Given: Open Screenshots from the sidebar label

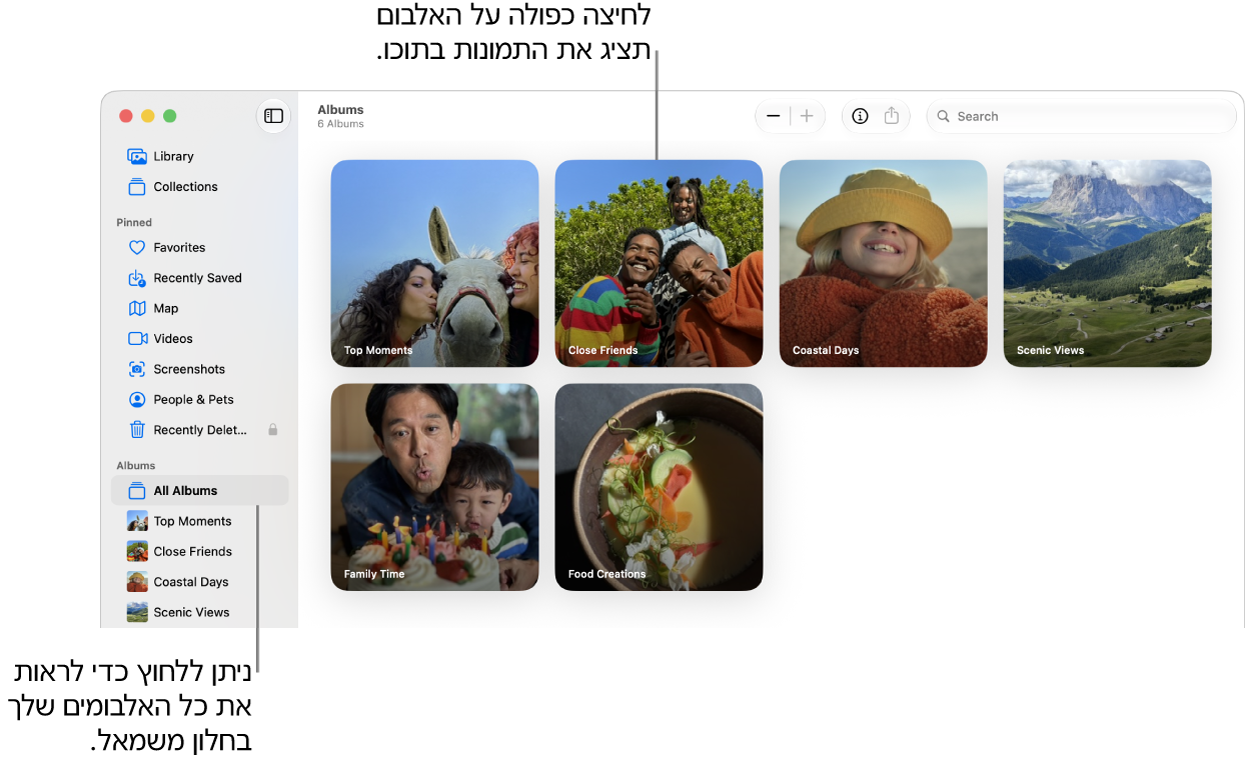Looking at the screenshot, I should (189, 369).
